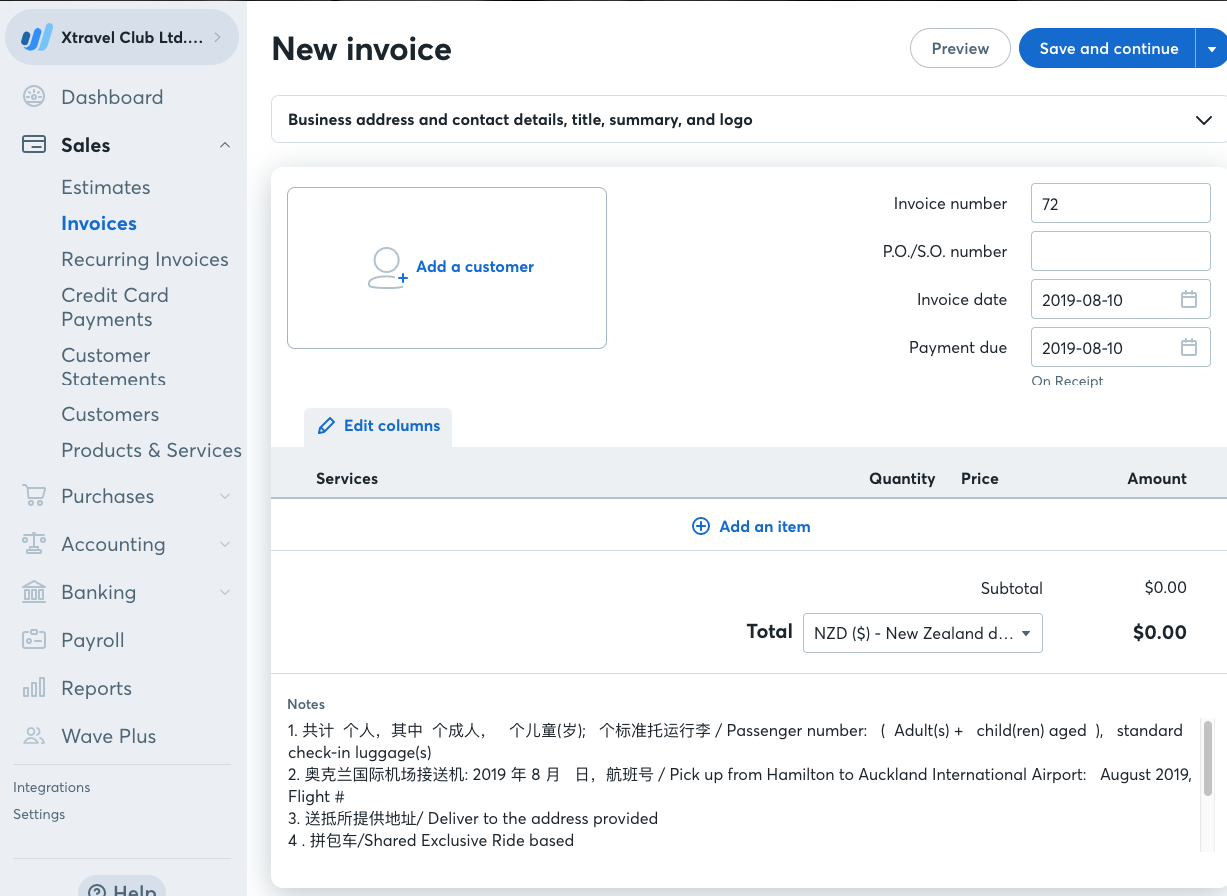Click the Sales card icon
This screenshot has width=1227, height=896.
click(34, 145)
